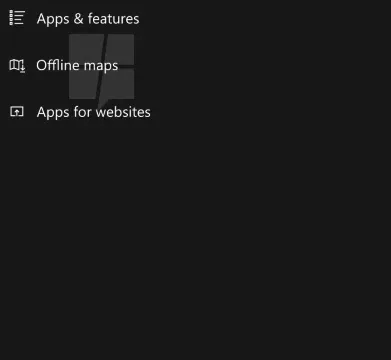Click the Offline maps map icon

(17, 65)
